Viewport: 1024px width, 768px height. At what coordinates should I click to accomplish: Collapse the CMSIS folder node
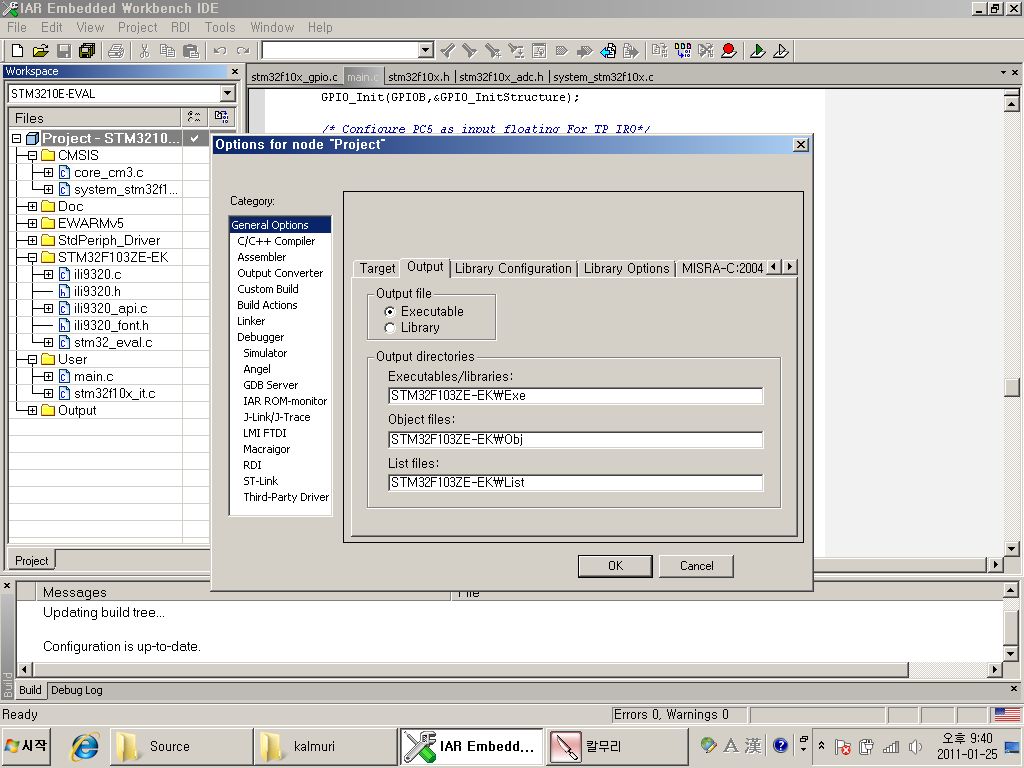[x=32, y=155]
